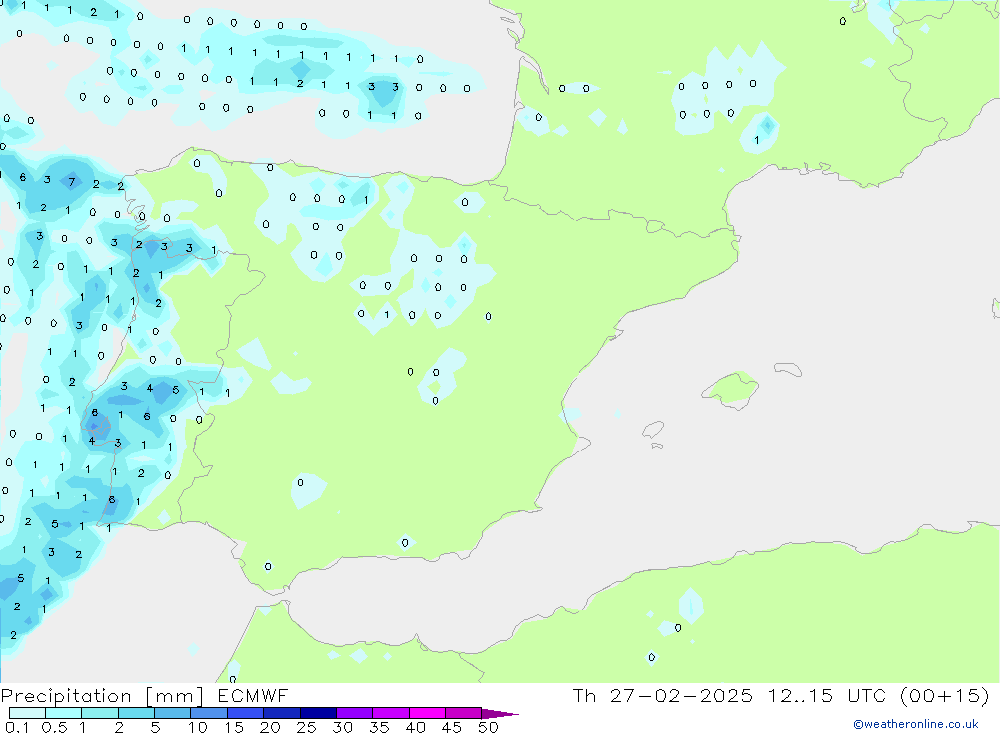Click the legend label '0.1'
The height and width of the screenshot is (733, 1000).
pyautogui.click(x=17, y=727)
